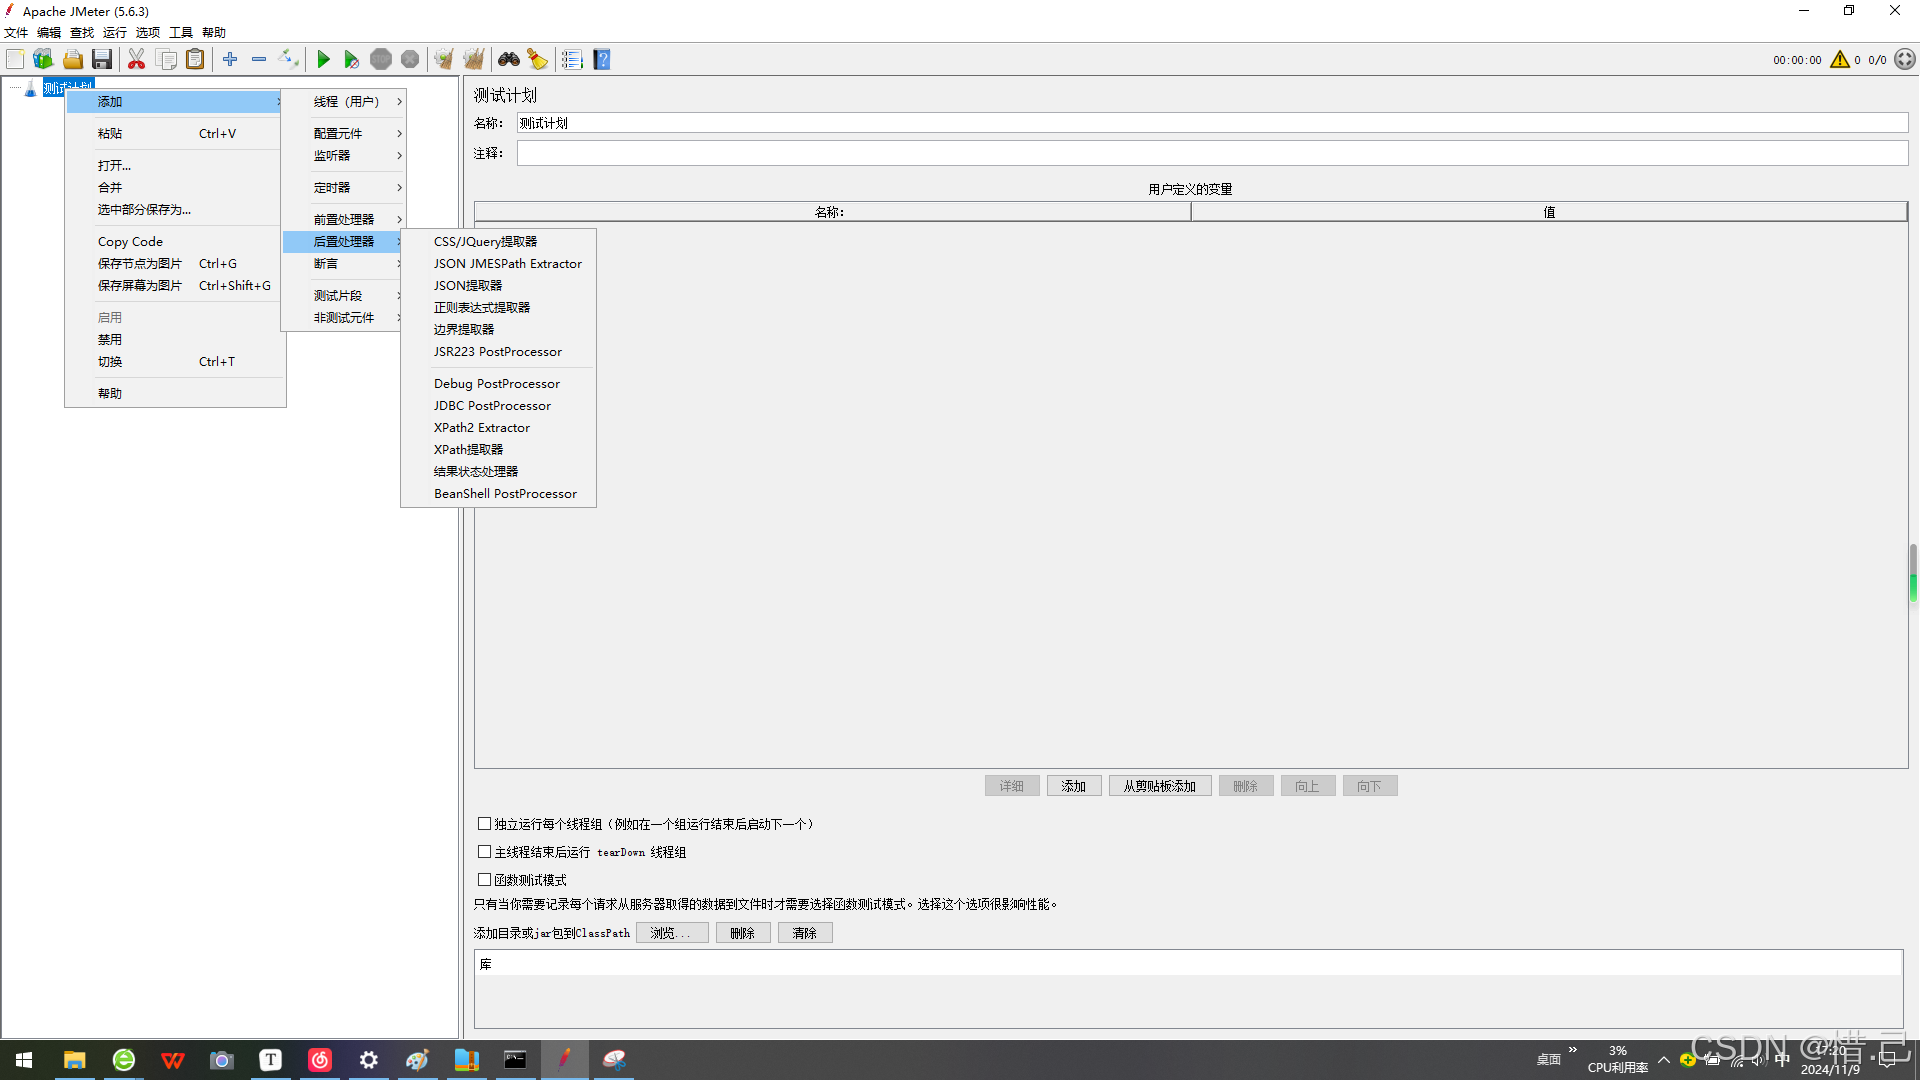Enable running each thread group independently
Image resolution: width=1920 pixels, height=1080 pixels.
484,824
